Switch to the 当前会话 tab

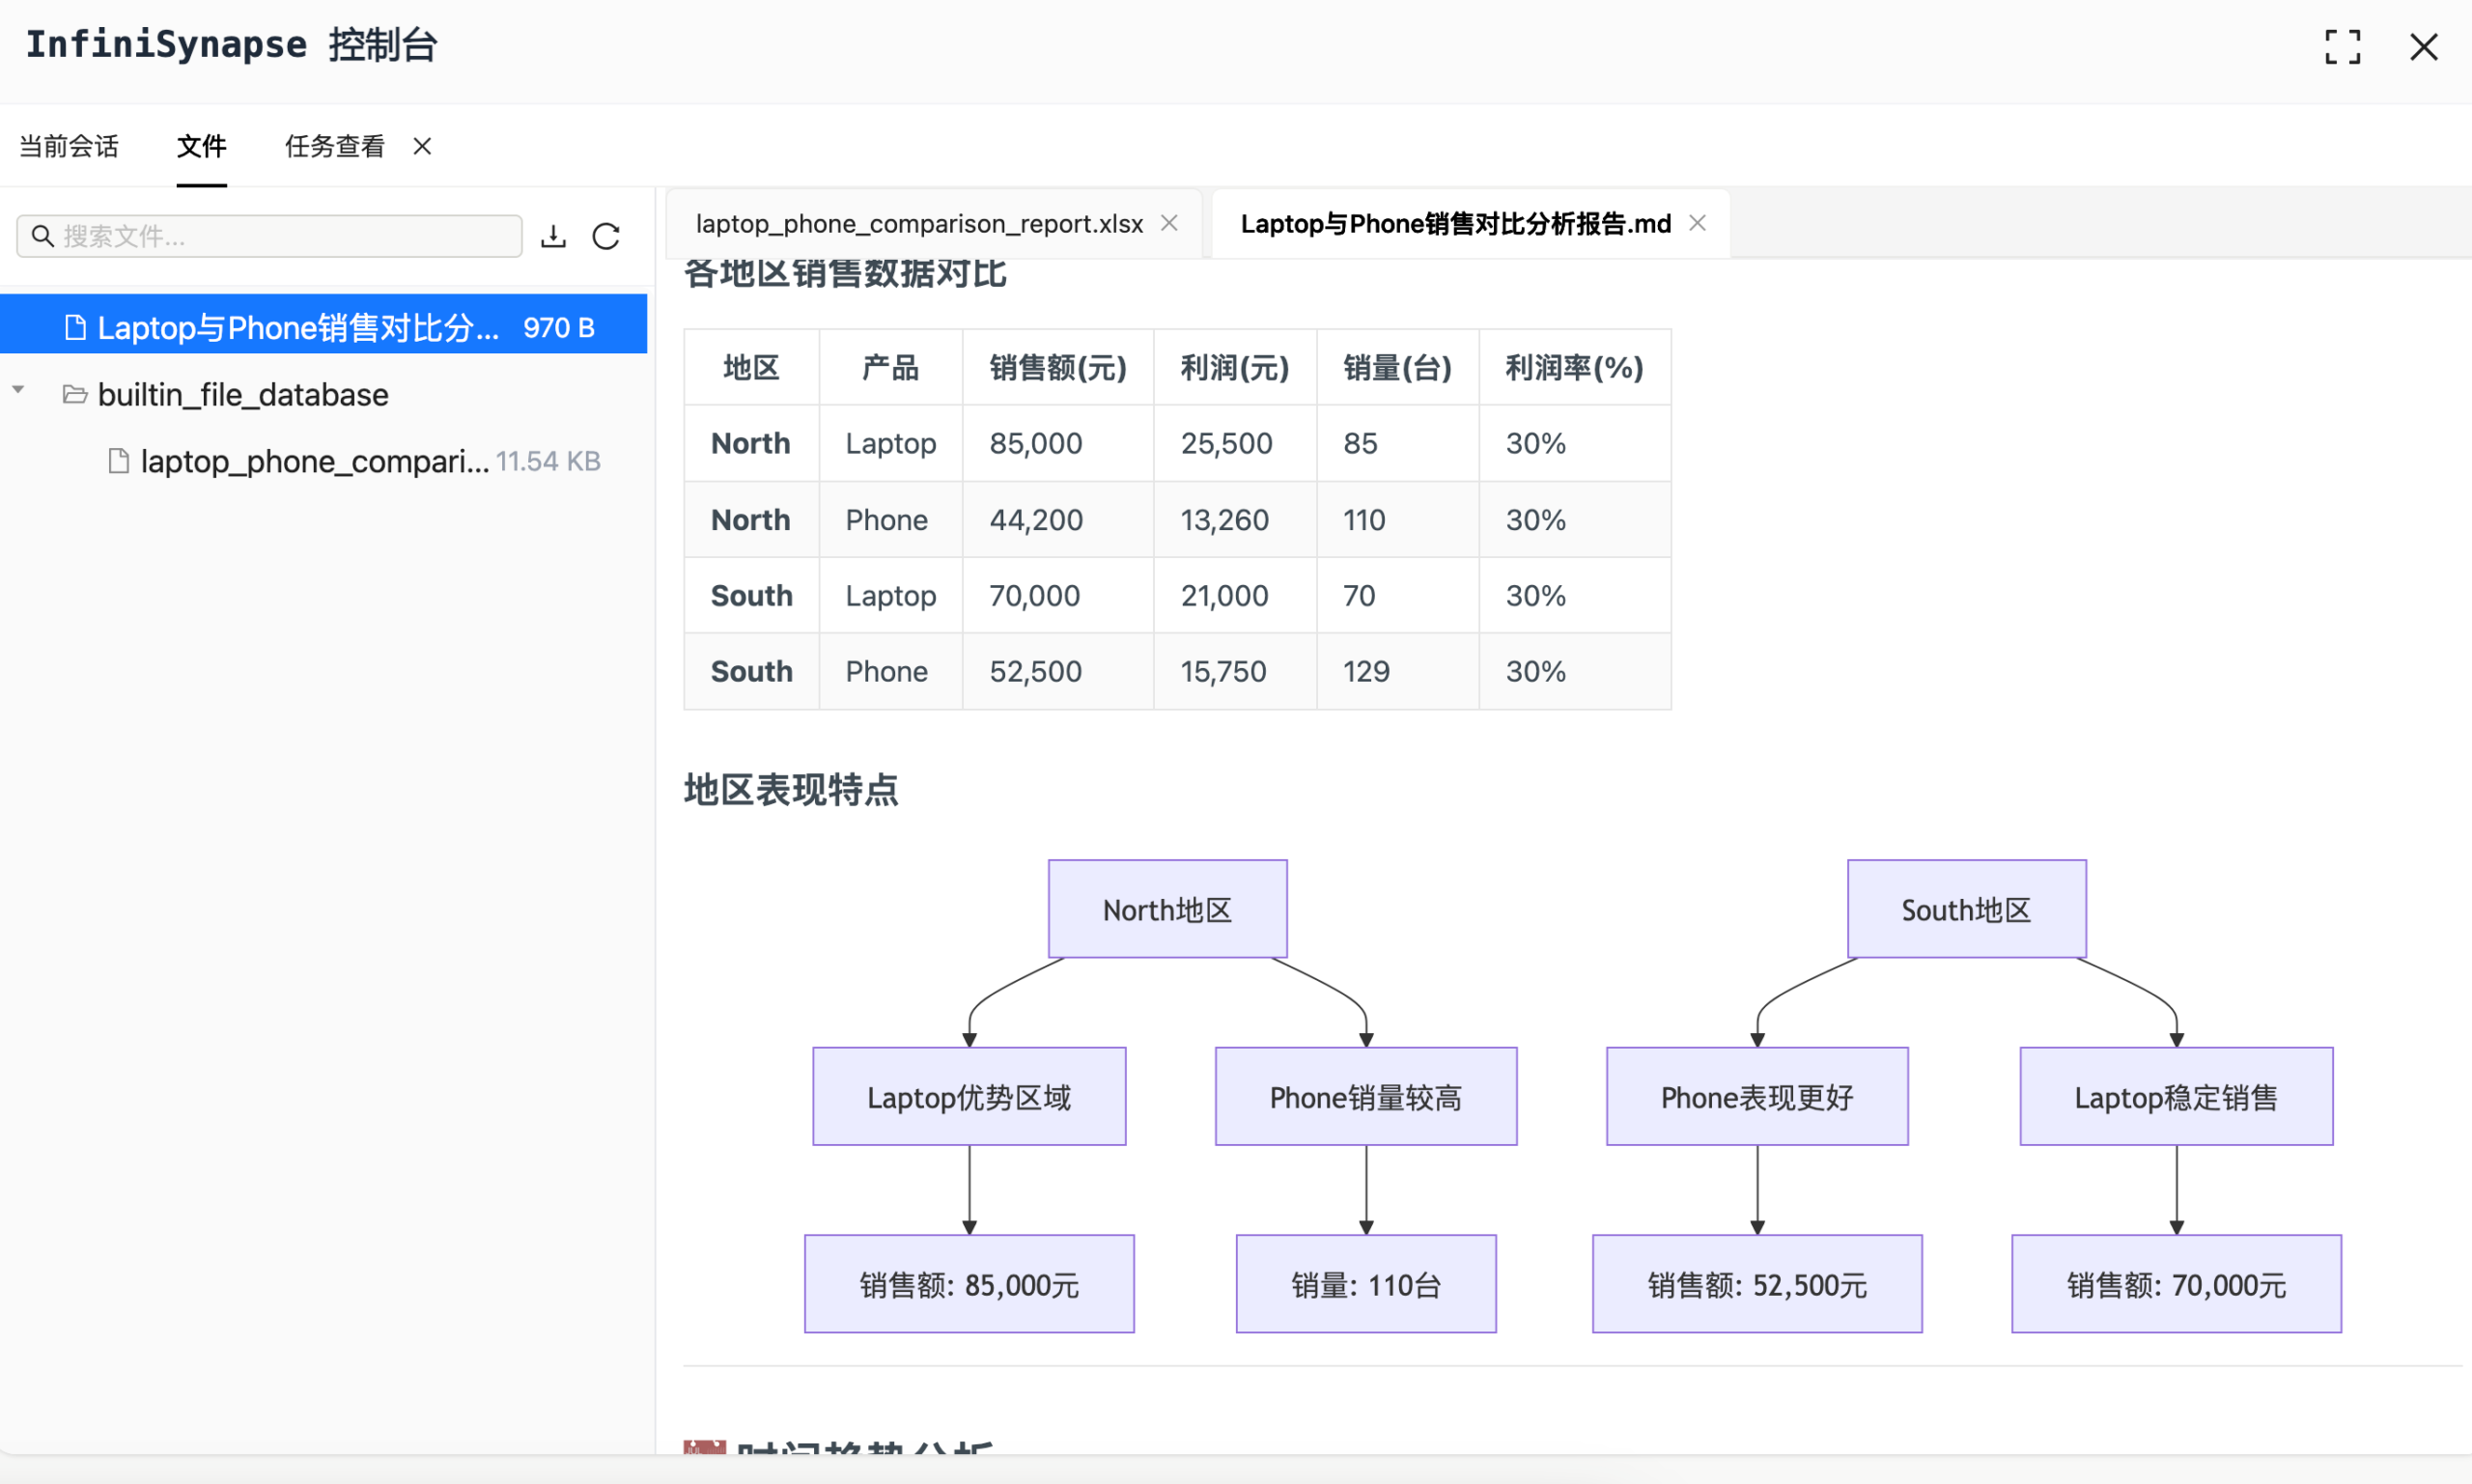[68, 146]
